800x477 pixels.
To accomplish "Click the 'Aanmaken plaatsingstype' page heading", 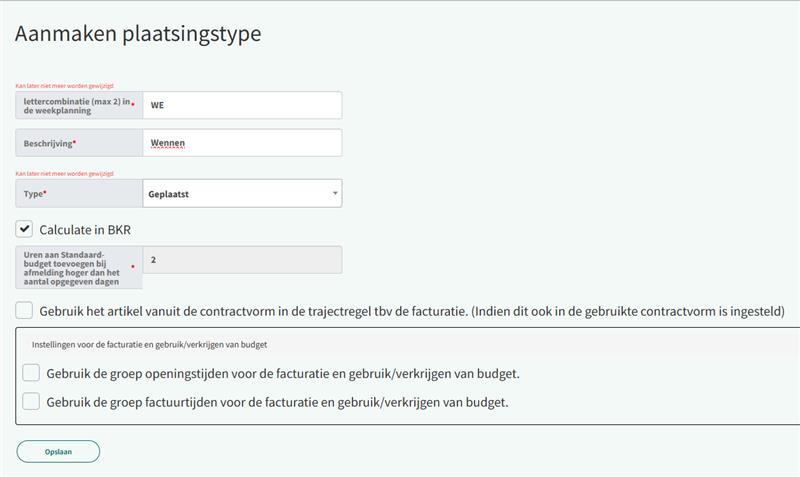I will point(138,34).
